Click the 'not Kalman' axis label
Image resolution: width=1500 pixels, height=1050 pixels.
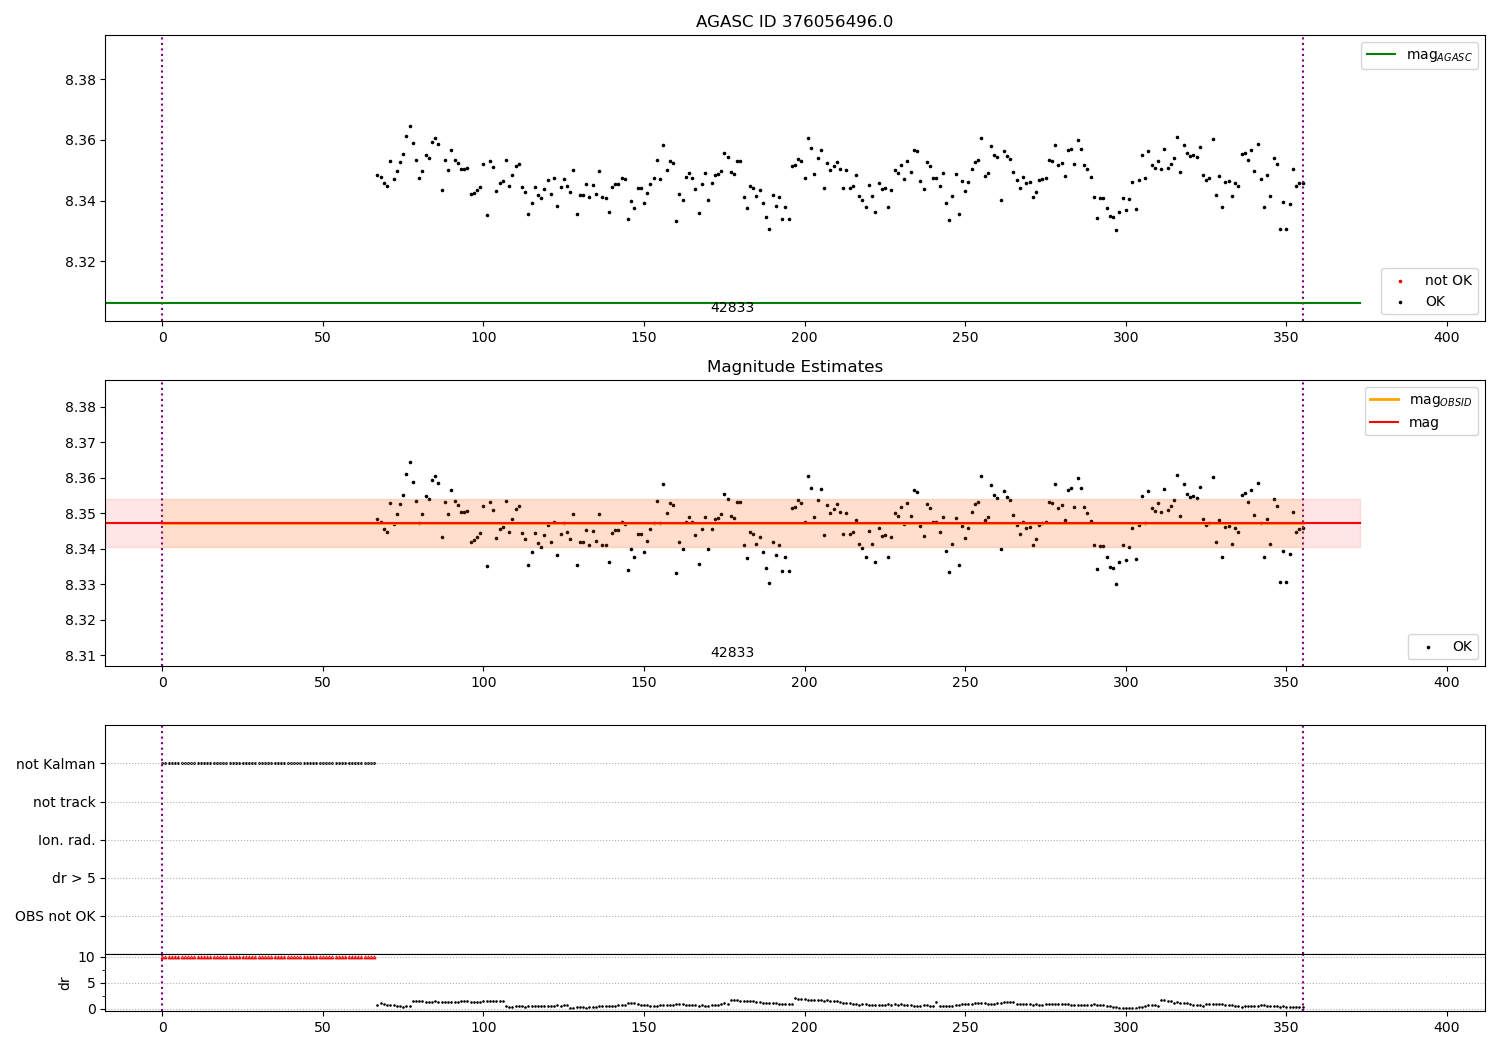click(x=56, y=764)
